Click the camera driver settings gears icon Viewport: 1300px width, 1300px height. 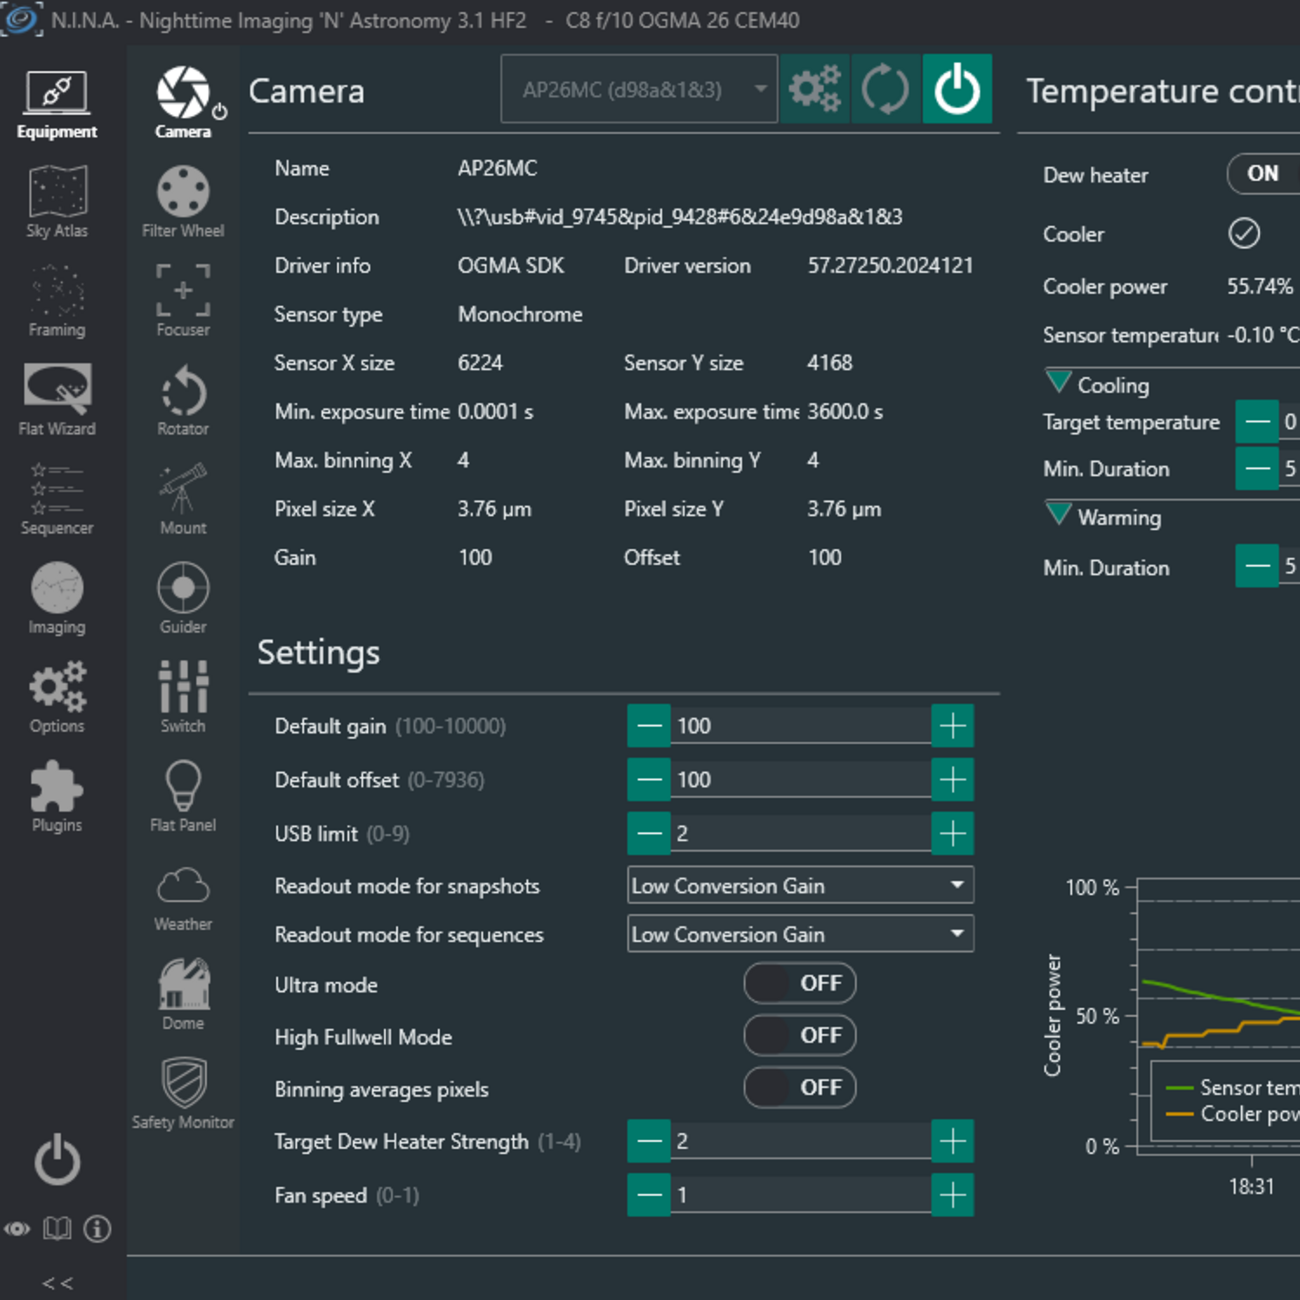[815, 89]
